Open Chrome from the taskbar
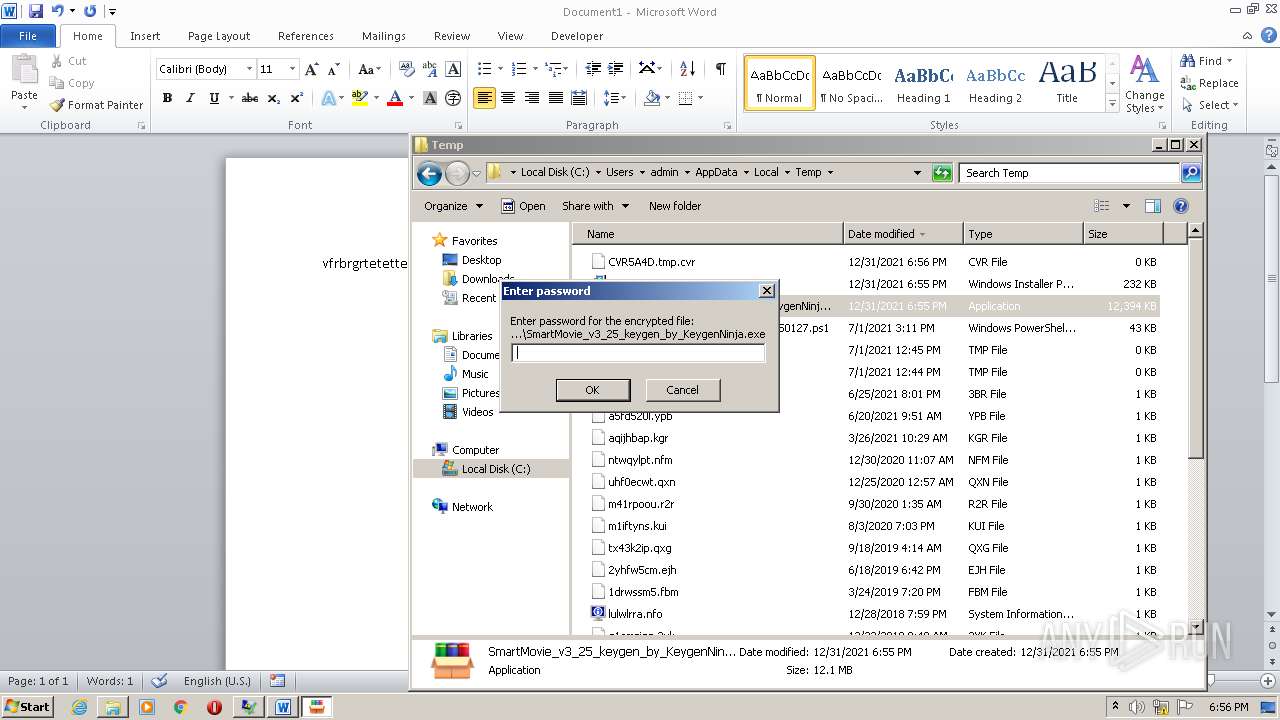 180,707
